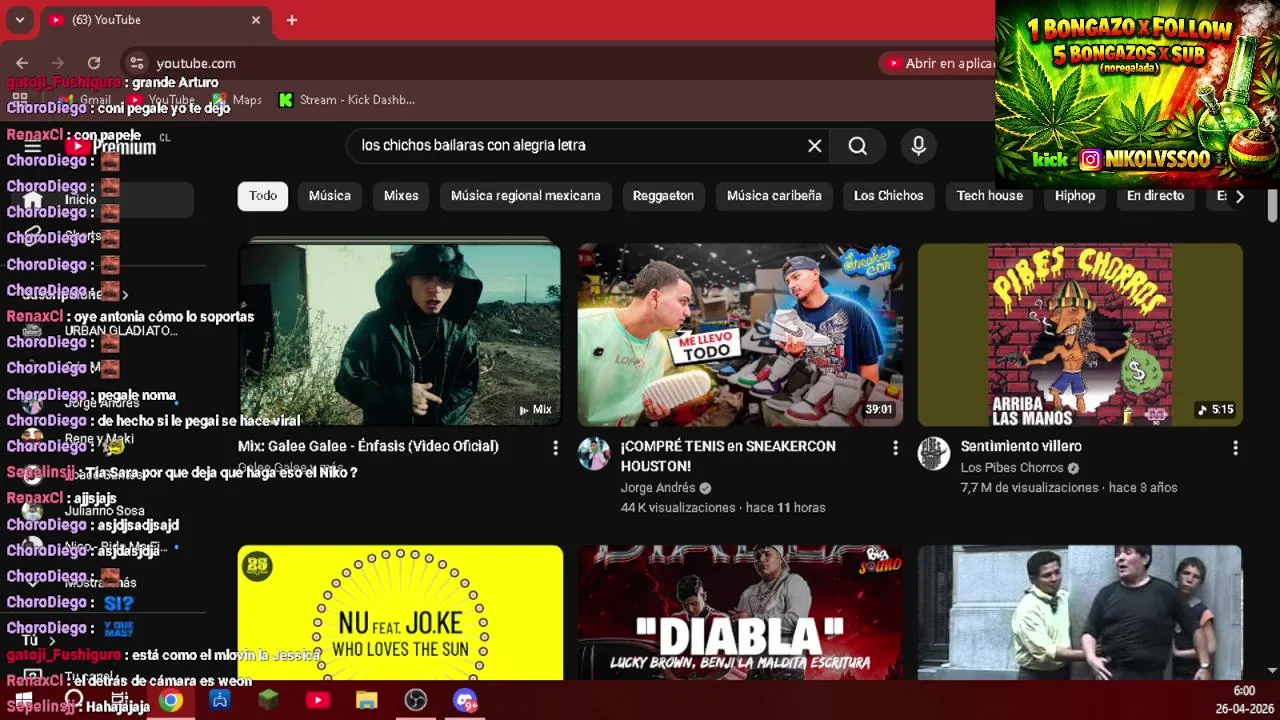This screenshot has height=720, width=1280.
Task: Open the Mix: Galee Galee - Énfasis title
Action: coord(368,447)
